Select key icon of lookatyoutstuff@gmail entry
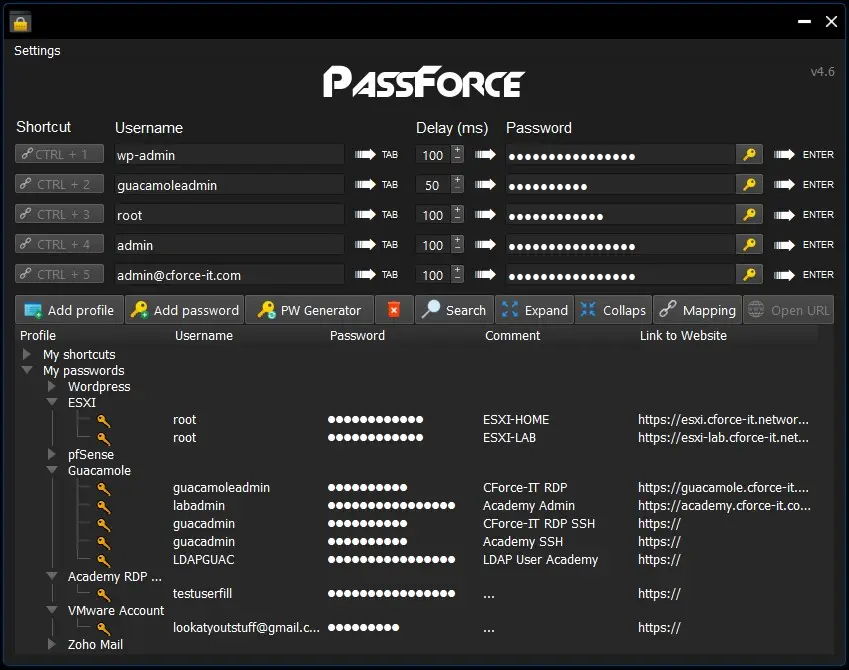The height and width of the screenshot is (670, 849). (x=103, y=629)
